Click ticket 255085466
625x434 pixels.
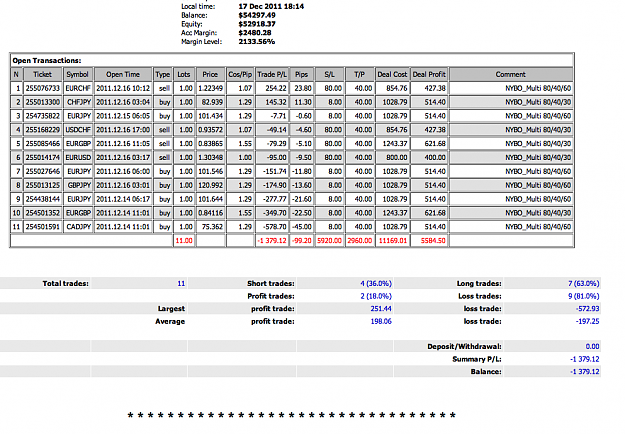point(43,143)
